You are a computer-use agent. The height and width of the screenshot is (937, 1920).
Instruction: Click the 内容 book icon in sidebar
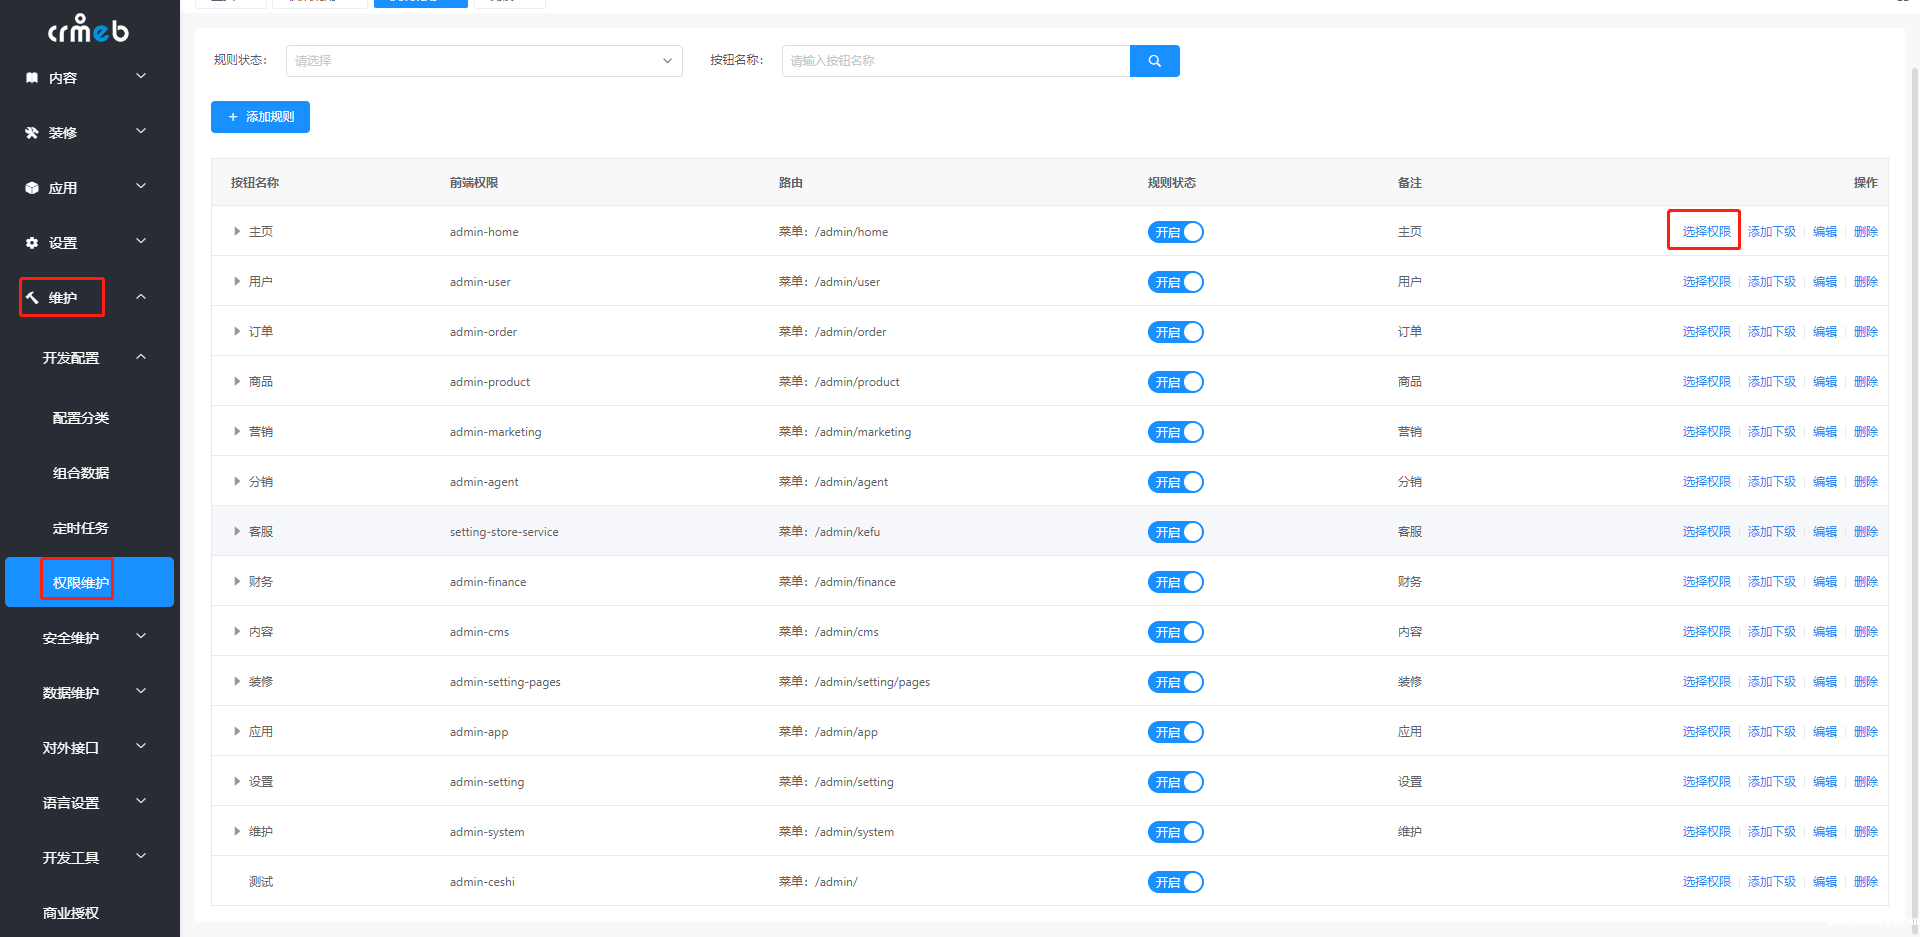tap(32, 78)
